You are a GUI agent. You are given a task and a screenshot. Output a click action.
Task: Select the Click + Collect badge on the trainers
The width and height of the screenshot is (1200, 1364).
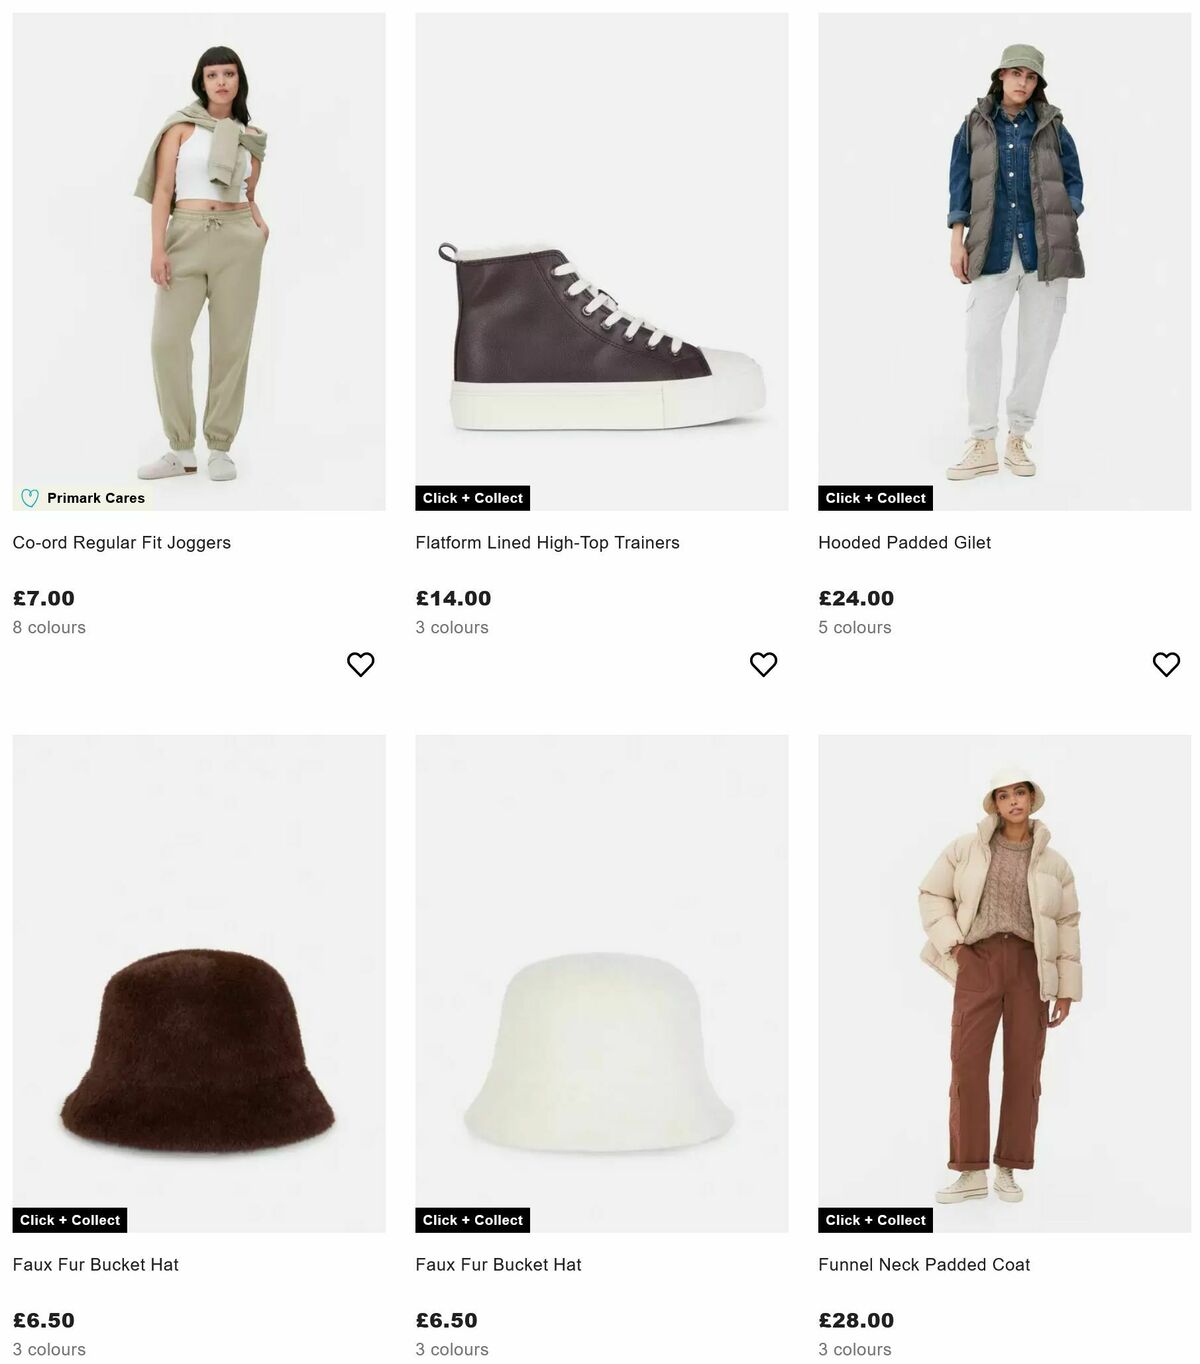[472, 497]
